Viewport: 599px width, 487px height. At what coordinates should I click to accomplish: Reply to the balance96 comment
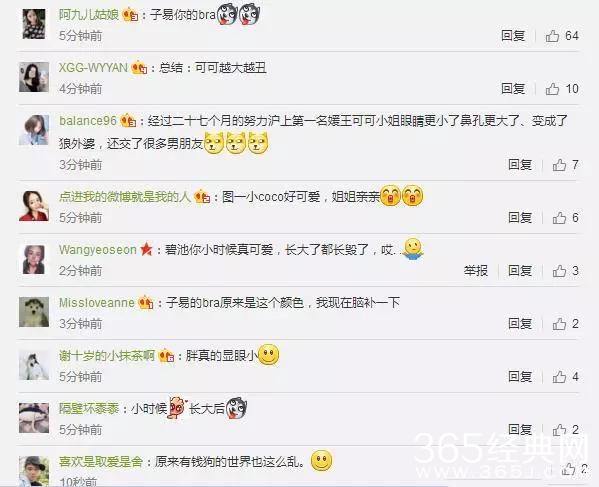pos(520,165)
